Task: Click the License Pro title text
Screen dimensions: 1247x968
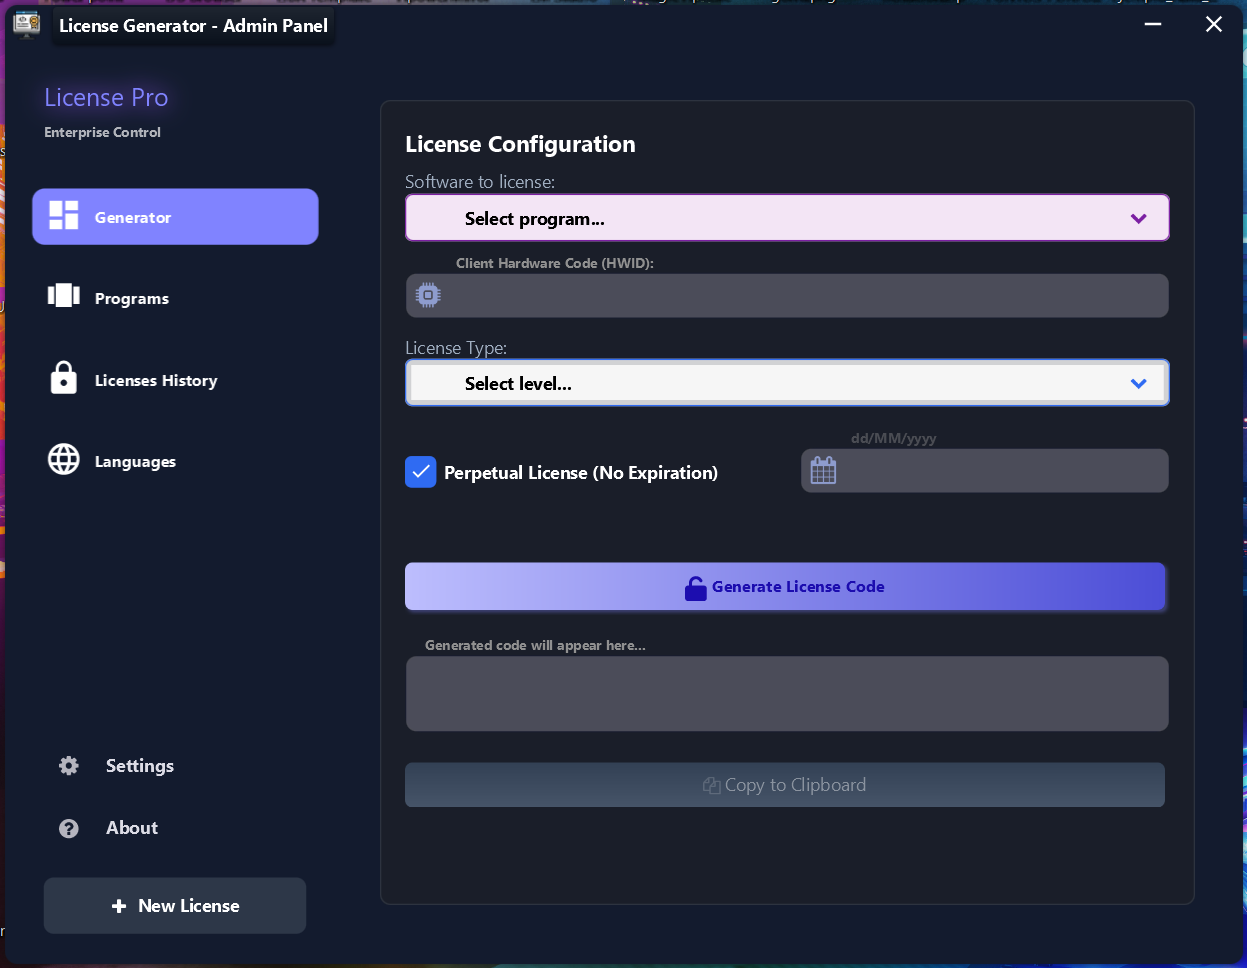Action: point(106,97)
